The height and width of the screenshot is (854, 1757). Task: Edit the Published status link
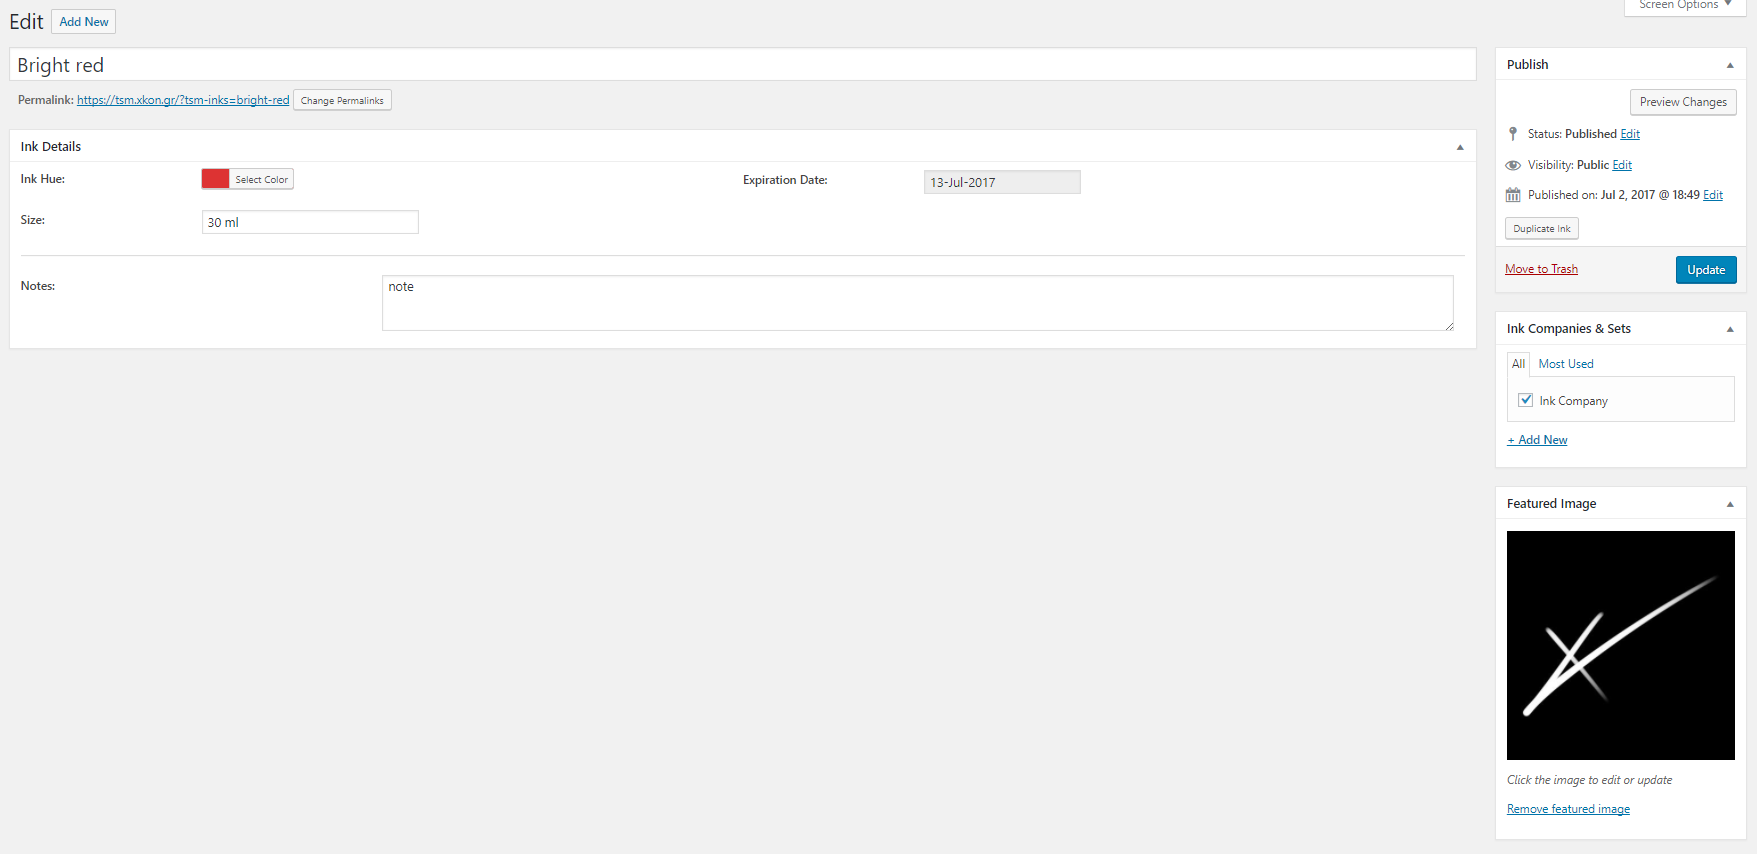tap(1630, 134)
